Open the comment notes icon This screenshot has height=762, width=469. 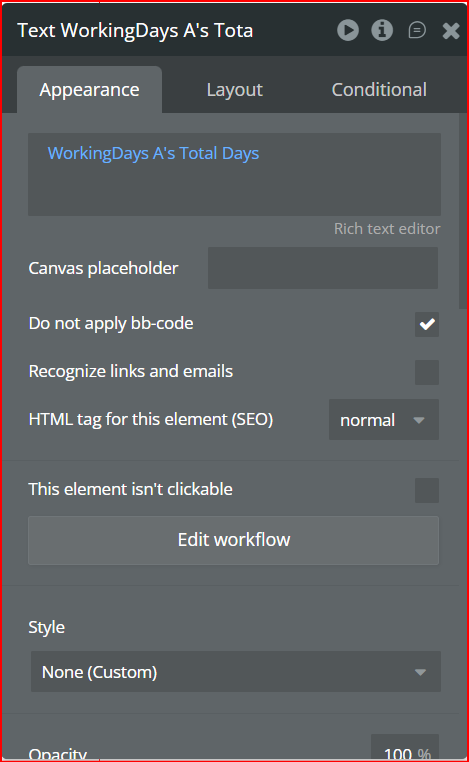(x=417, y=30)
